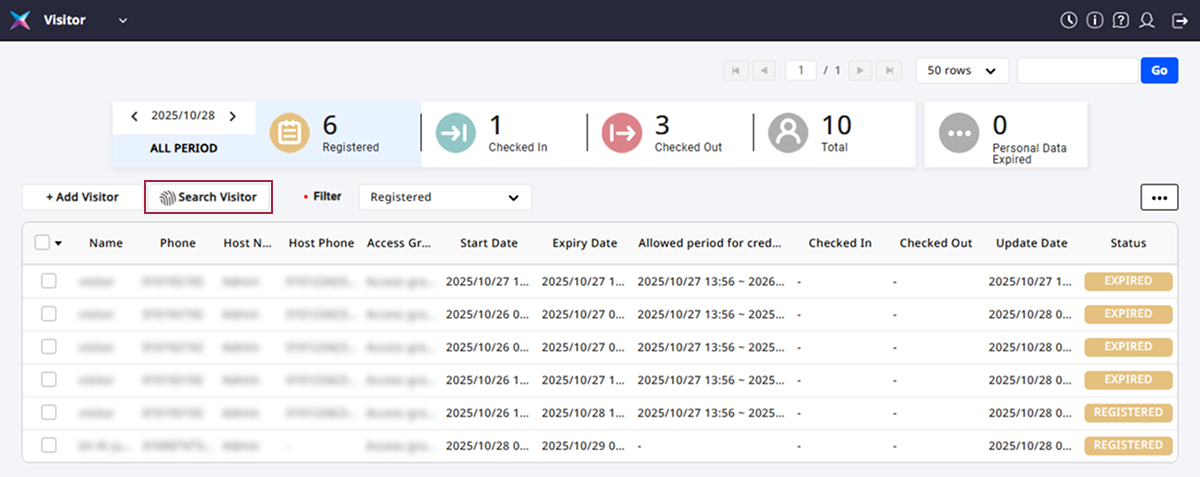Go to next date with right arrow
The width and height of the screenshot is (1200, 477).
point(233,116)
